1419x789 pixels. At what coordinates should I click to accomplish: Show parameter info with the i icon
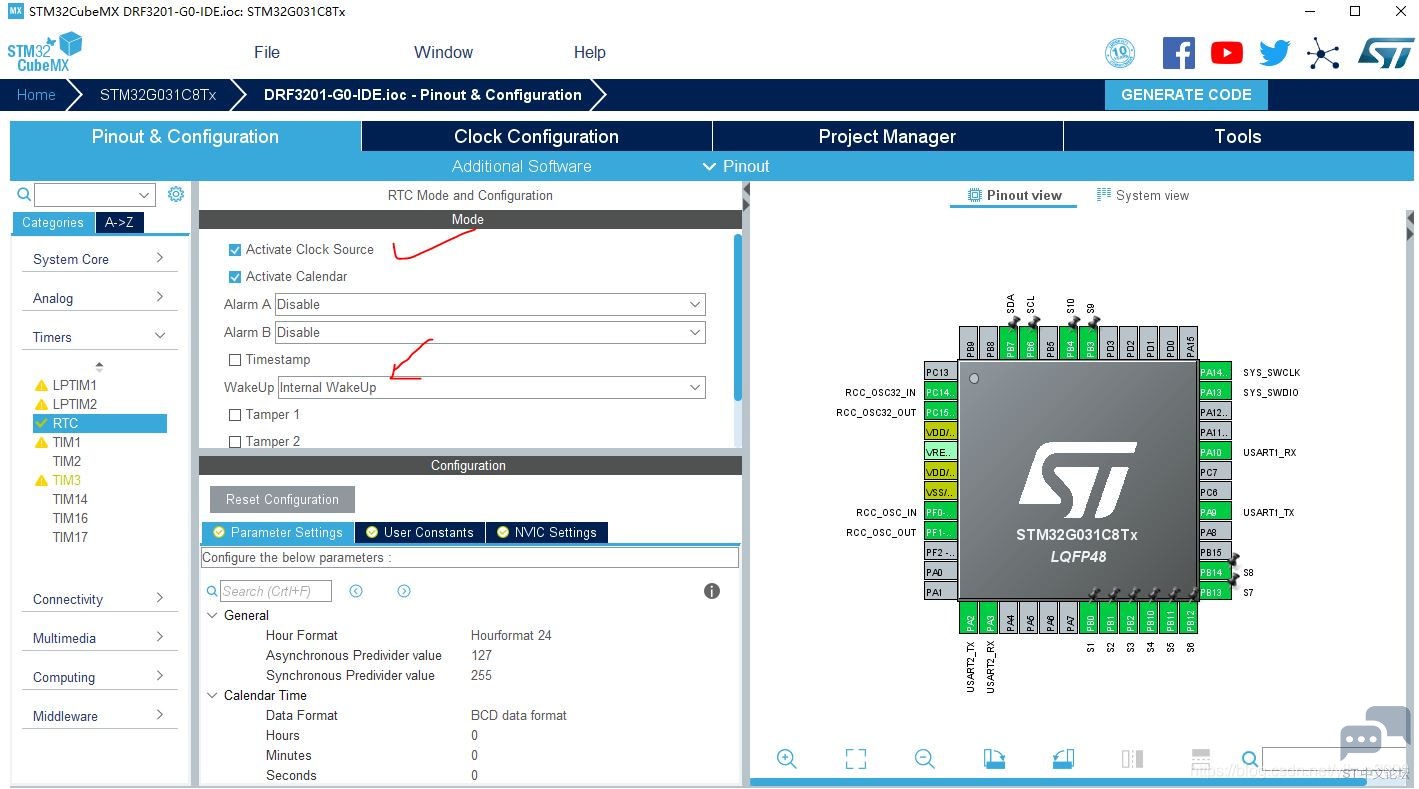[712, 591]
